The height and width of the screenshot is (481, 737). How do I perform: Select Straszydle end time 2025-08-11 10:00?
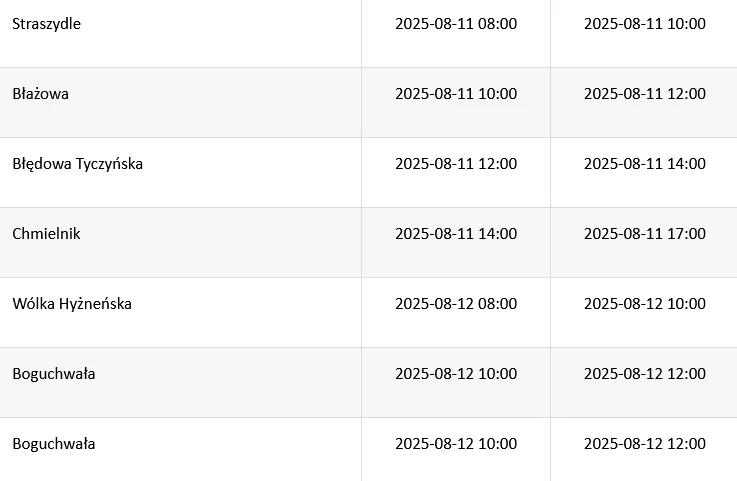pos(645,24)
